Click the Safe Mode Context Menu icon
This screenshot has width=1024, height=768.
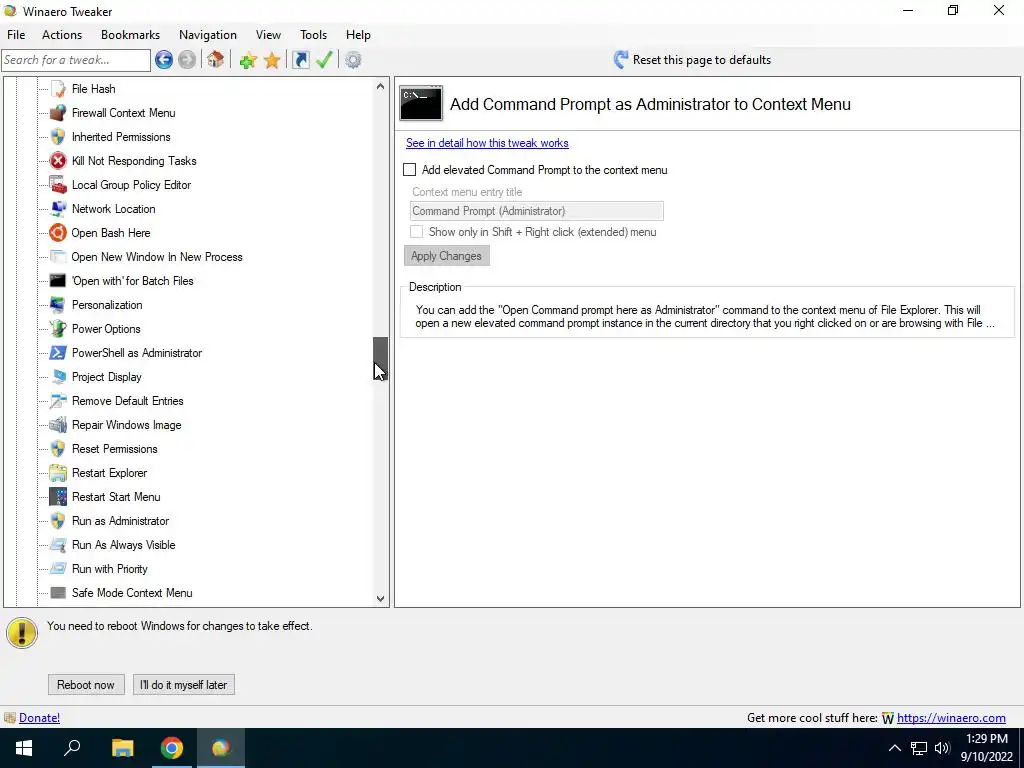coord(58,593)
